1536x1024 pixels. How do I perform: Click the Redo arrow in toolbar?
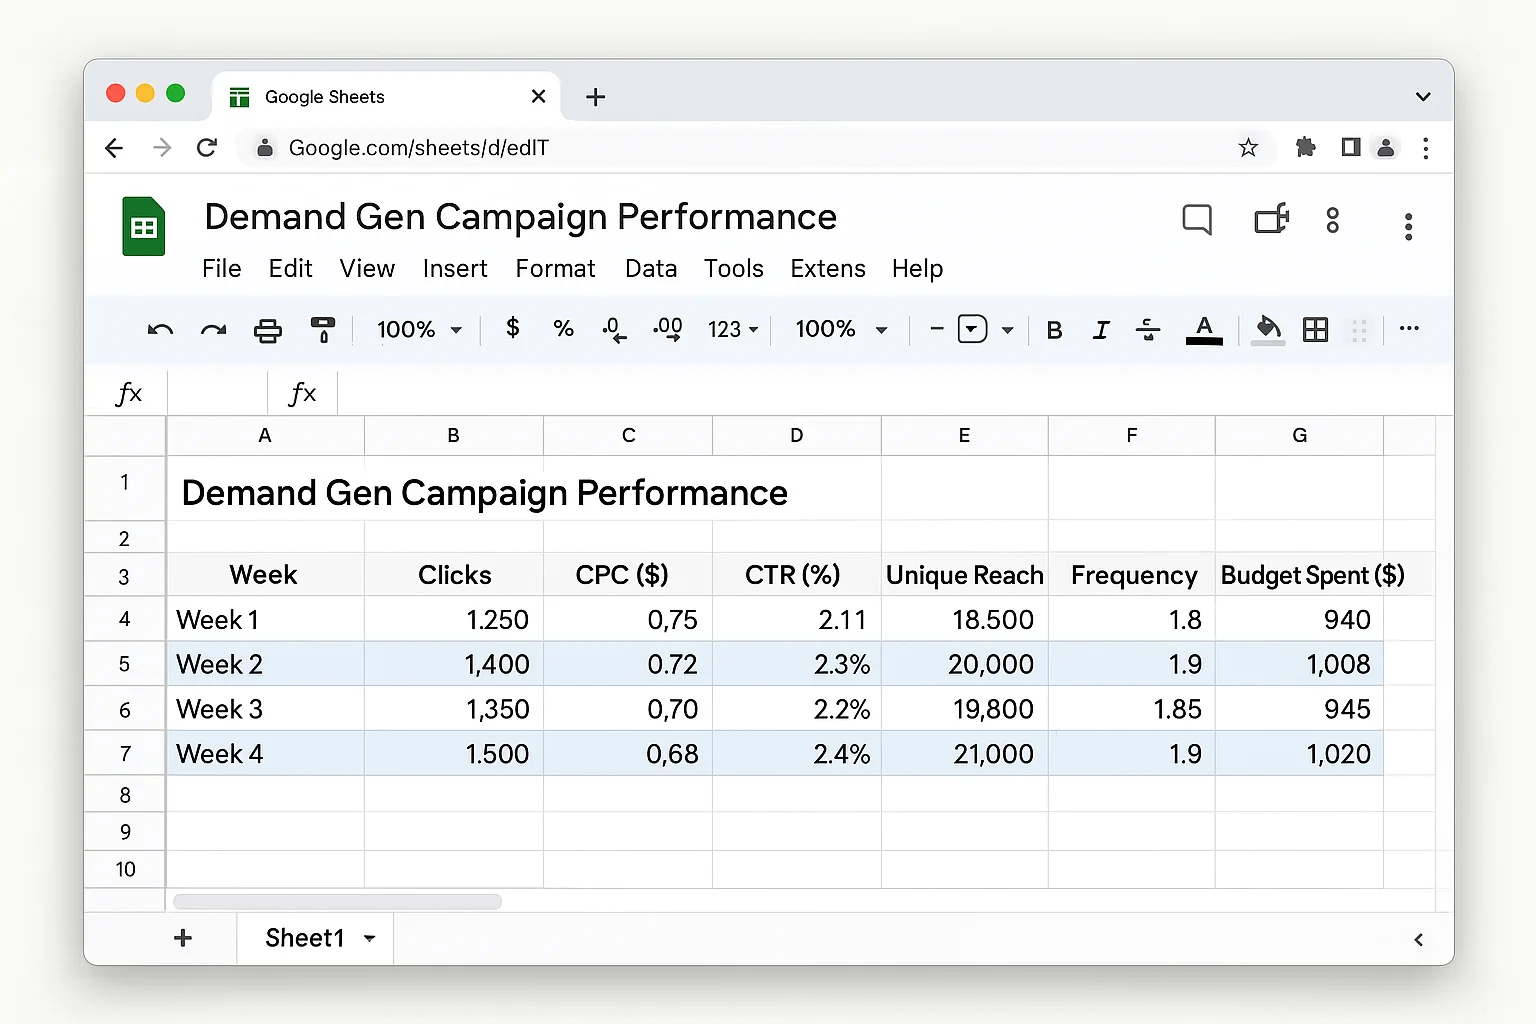[x=213, y=330]
